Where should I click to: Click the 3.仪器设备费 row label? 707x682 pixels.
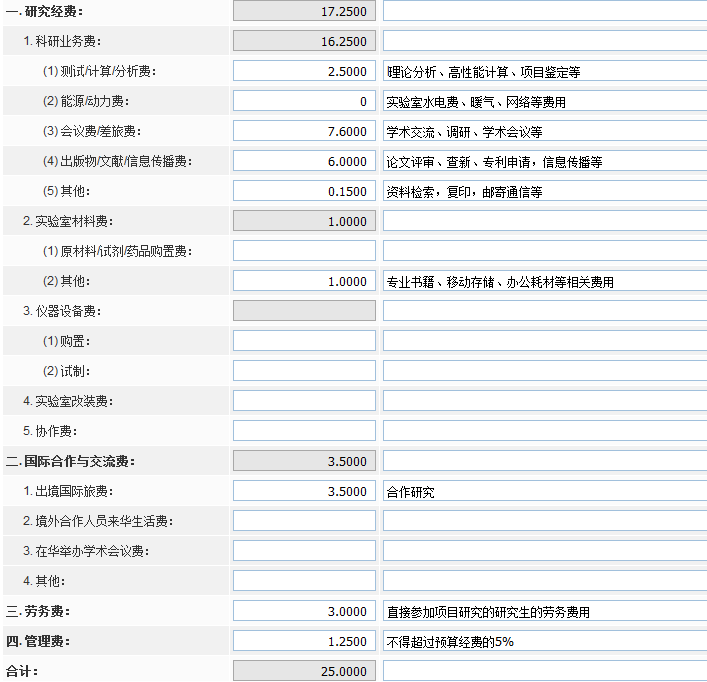click(62, 311)
